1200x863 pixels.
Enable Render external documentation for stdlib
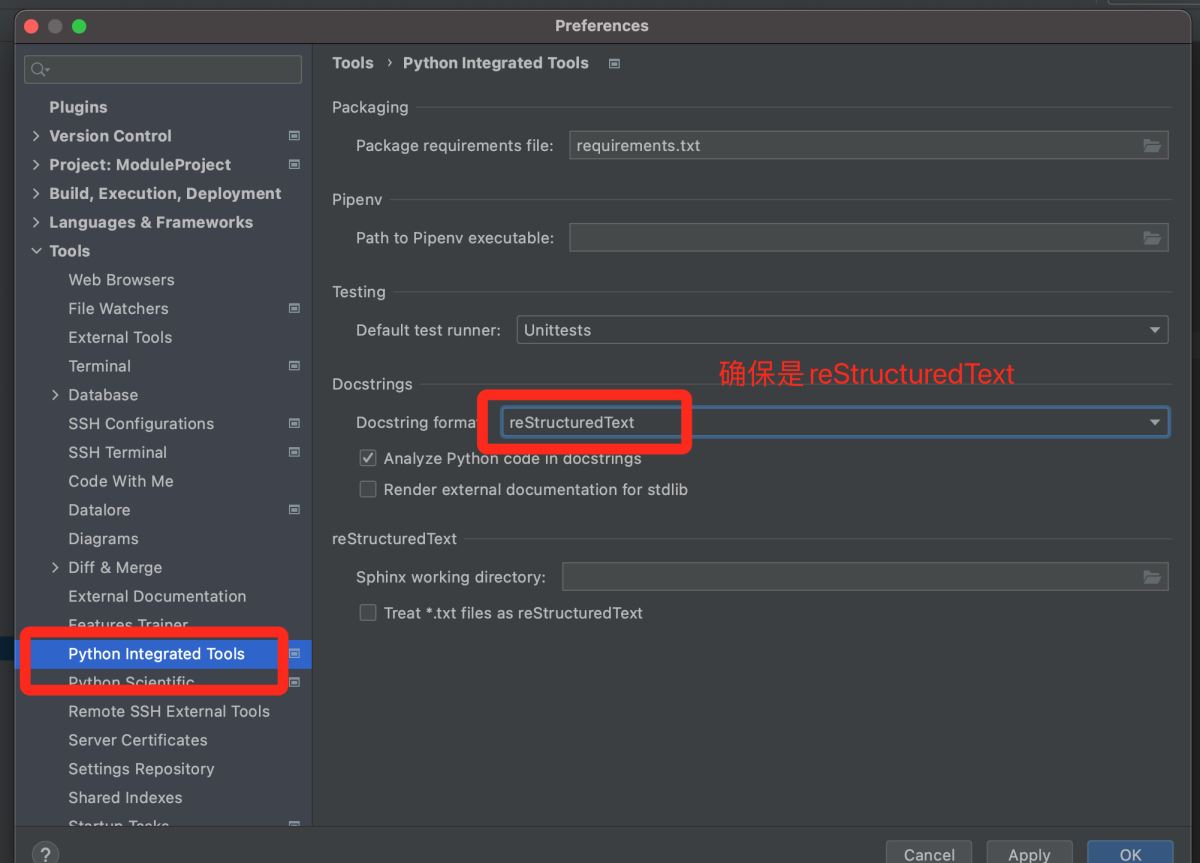[368, 490]
